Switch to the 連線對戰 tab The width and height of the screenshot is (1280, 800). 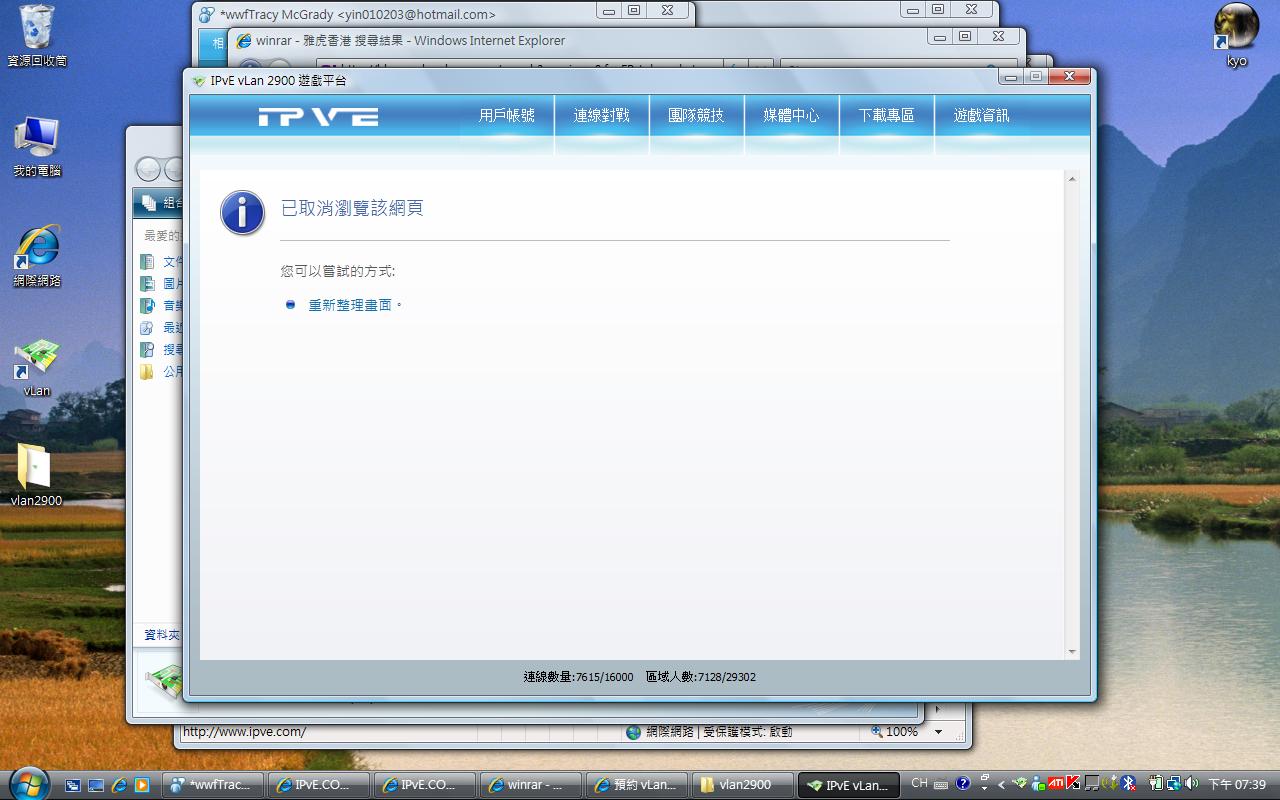tap(602, 116)
